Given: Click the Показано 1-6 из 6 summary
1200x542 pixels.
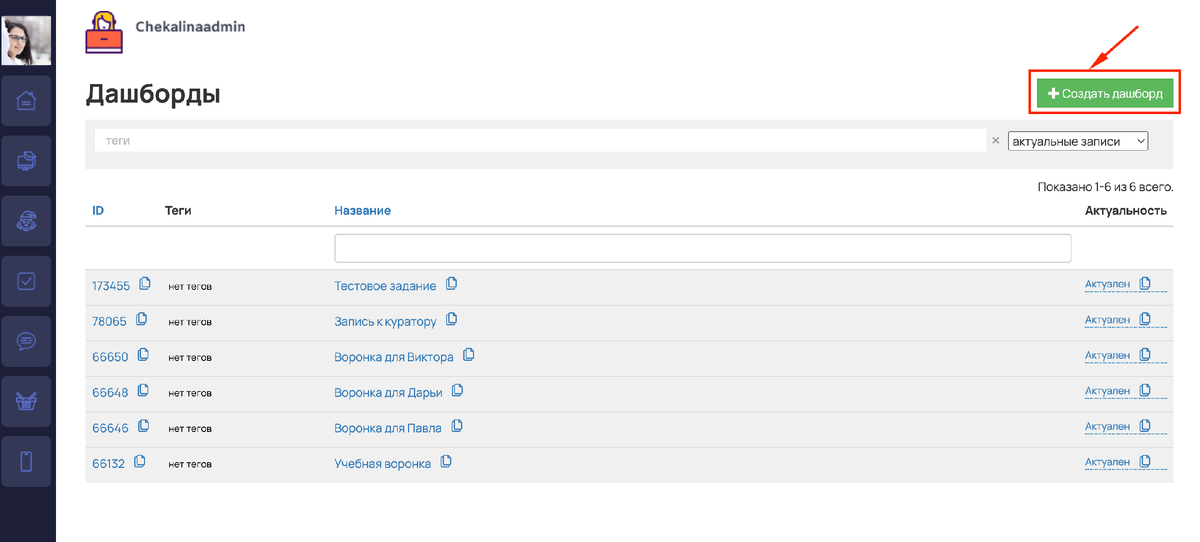Looking at the screenshot, I should pyautogui.click(x=1105, y=187).
